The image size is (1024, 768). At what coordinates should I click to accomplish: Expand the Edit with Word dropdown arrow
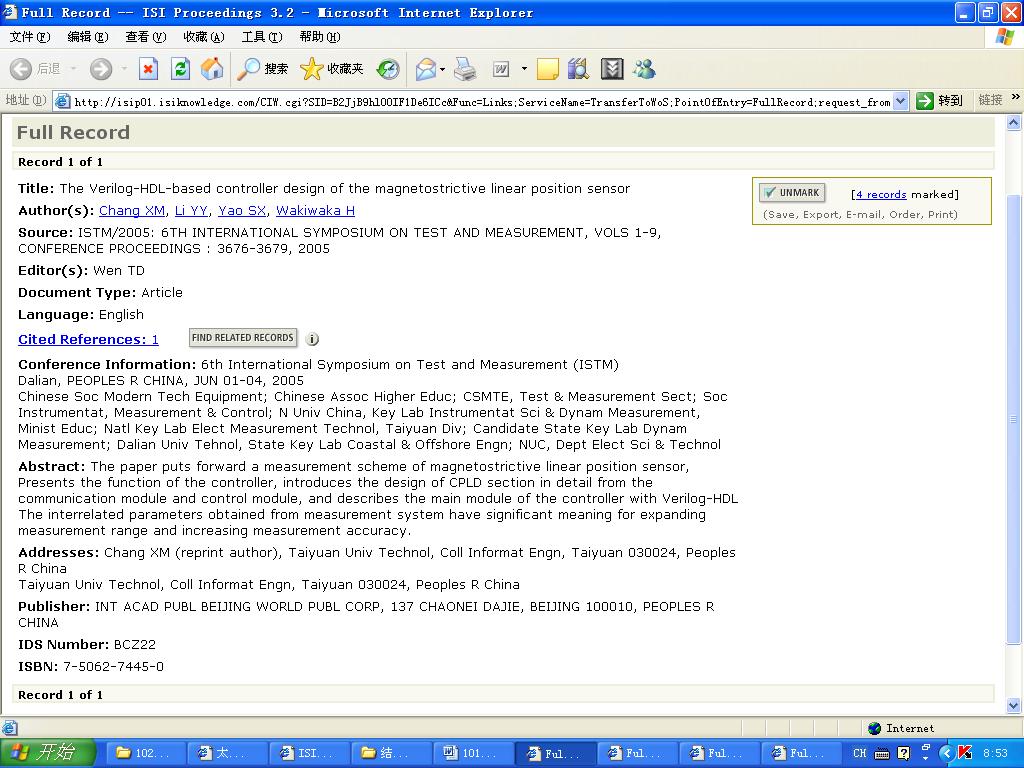(523, 69)
